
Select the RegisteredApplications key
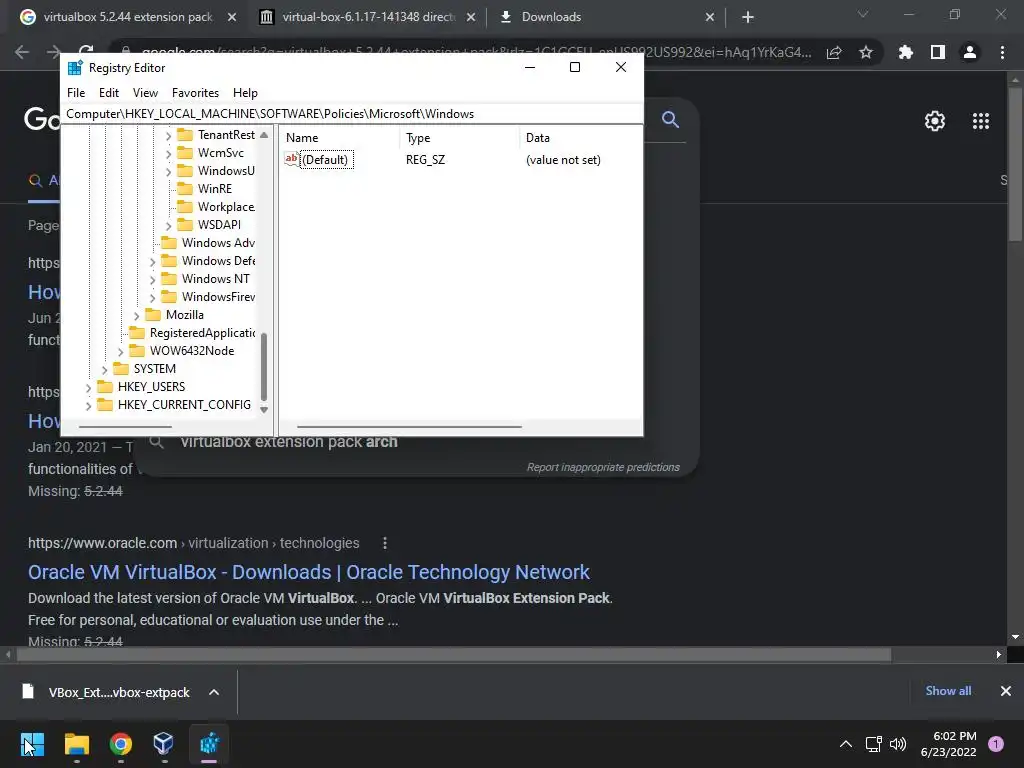[x=202, y=333]
